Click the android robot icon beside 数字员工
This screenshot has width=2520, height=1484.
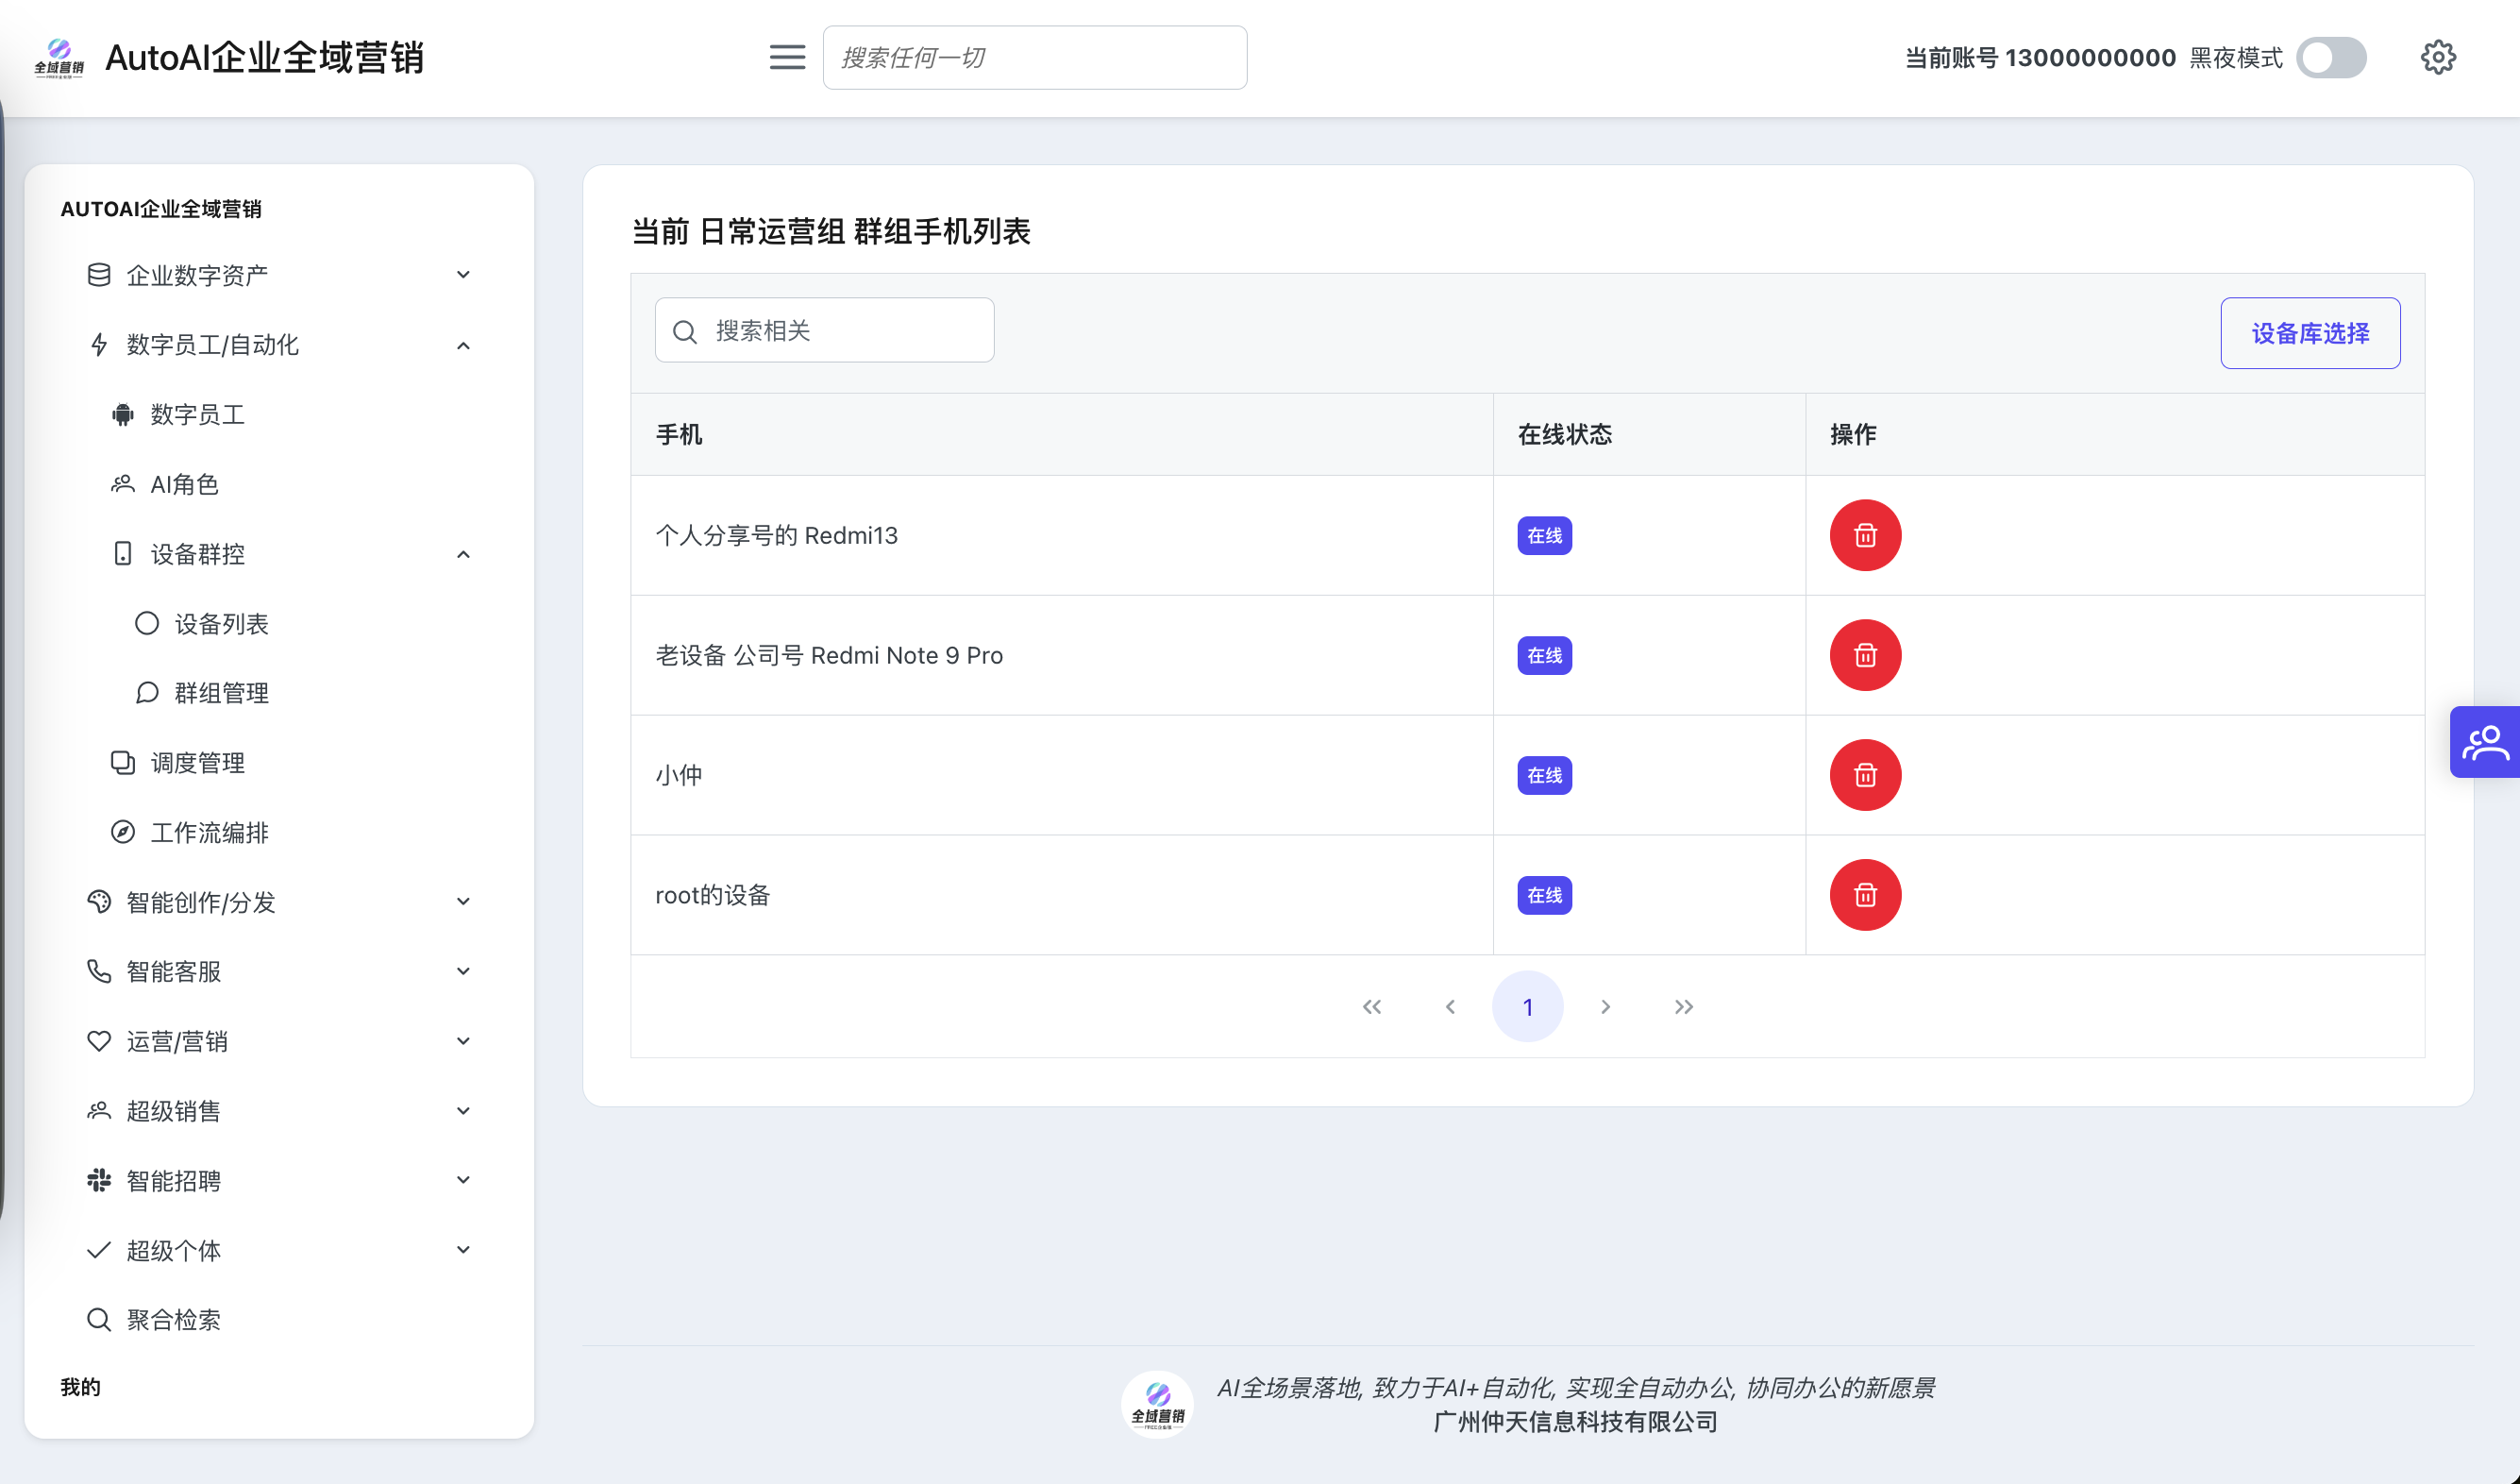(x=122, y=414)
